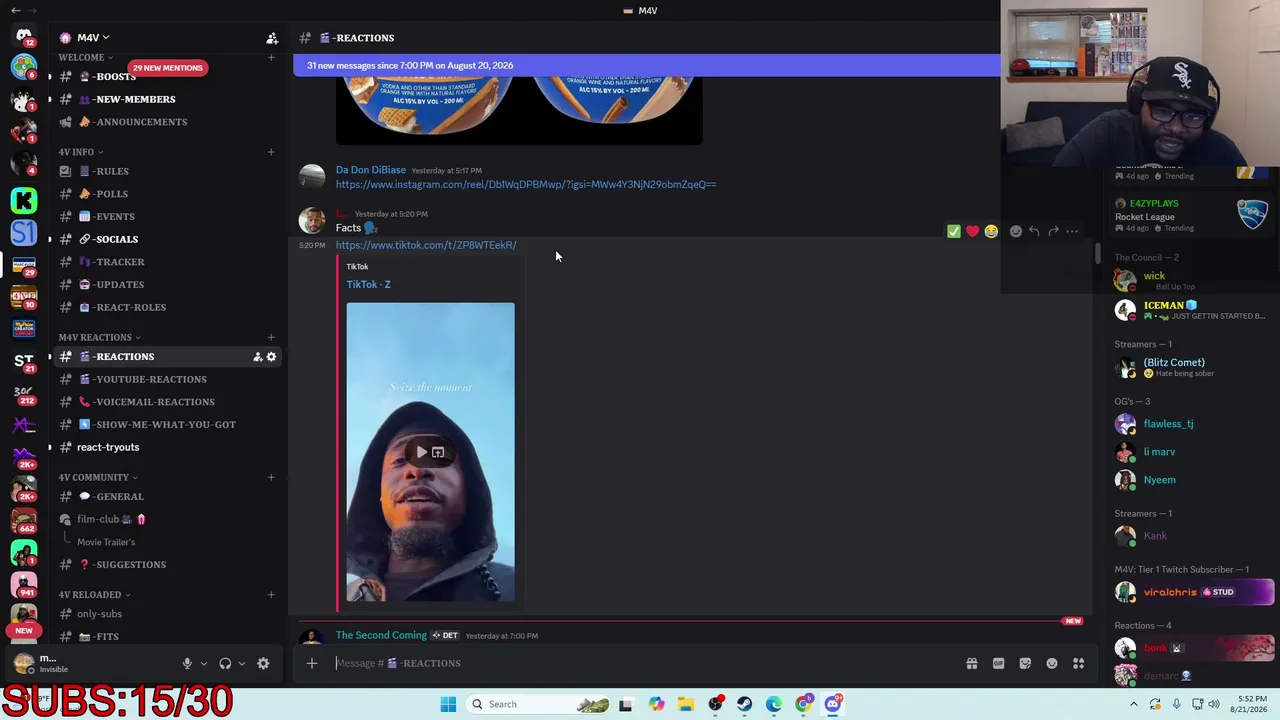Open the gift icon in message bar
The height and width of the screenshot is (720, 1280).
point(971,663)
